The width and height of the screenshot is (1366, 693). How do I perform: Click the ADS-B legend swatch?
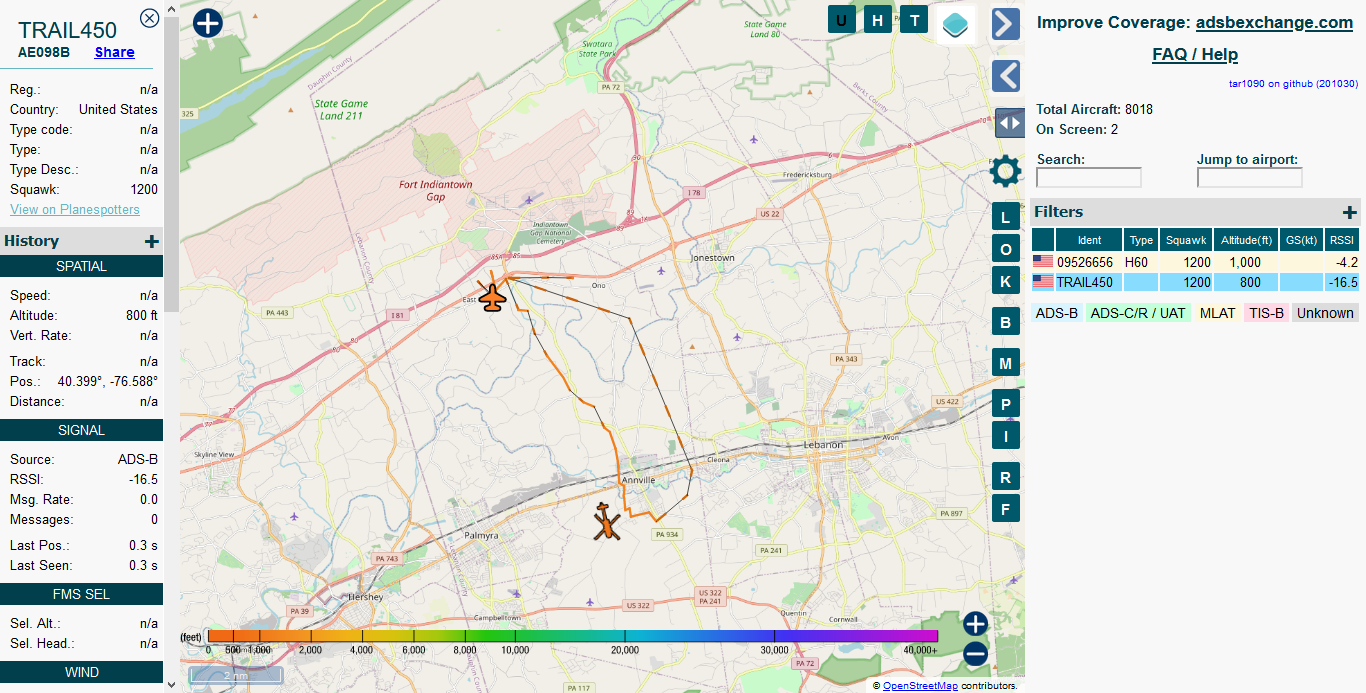[1057, 313]
